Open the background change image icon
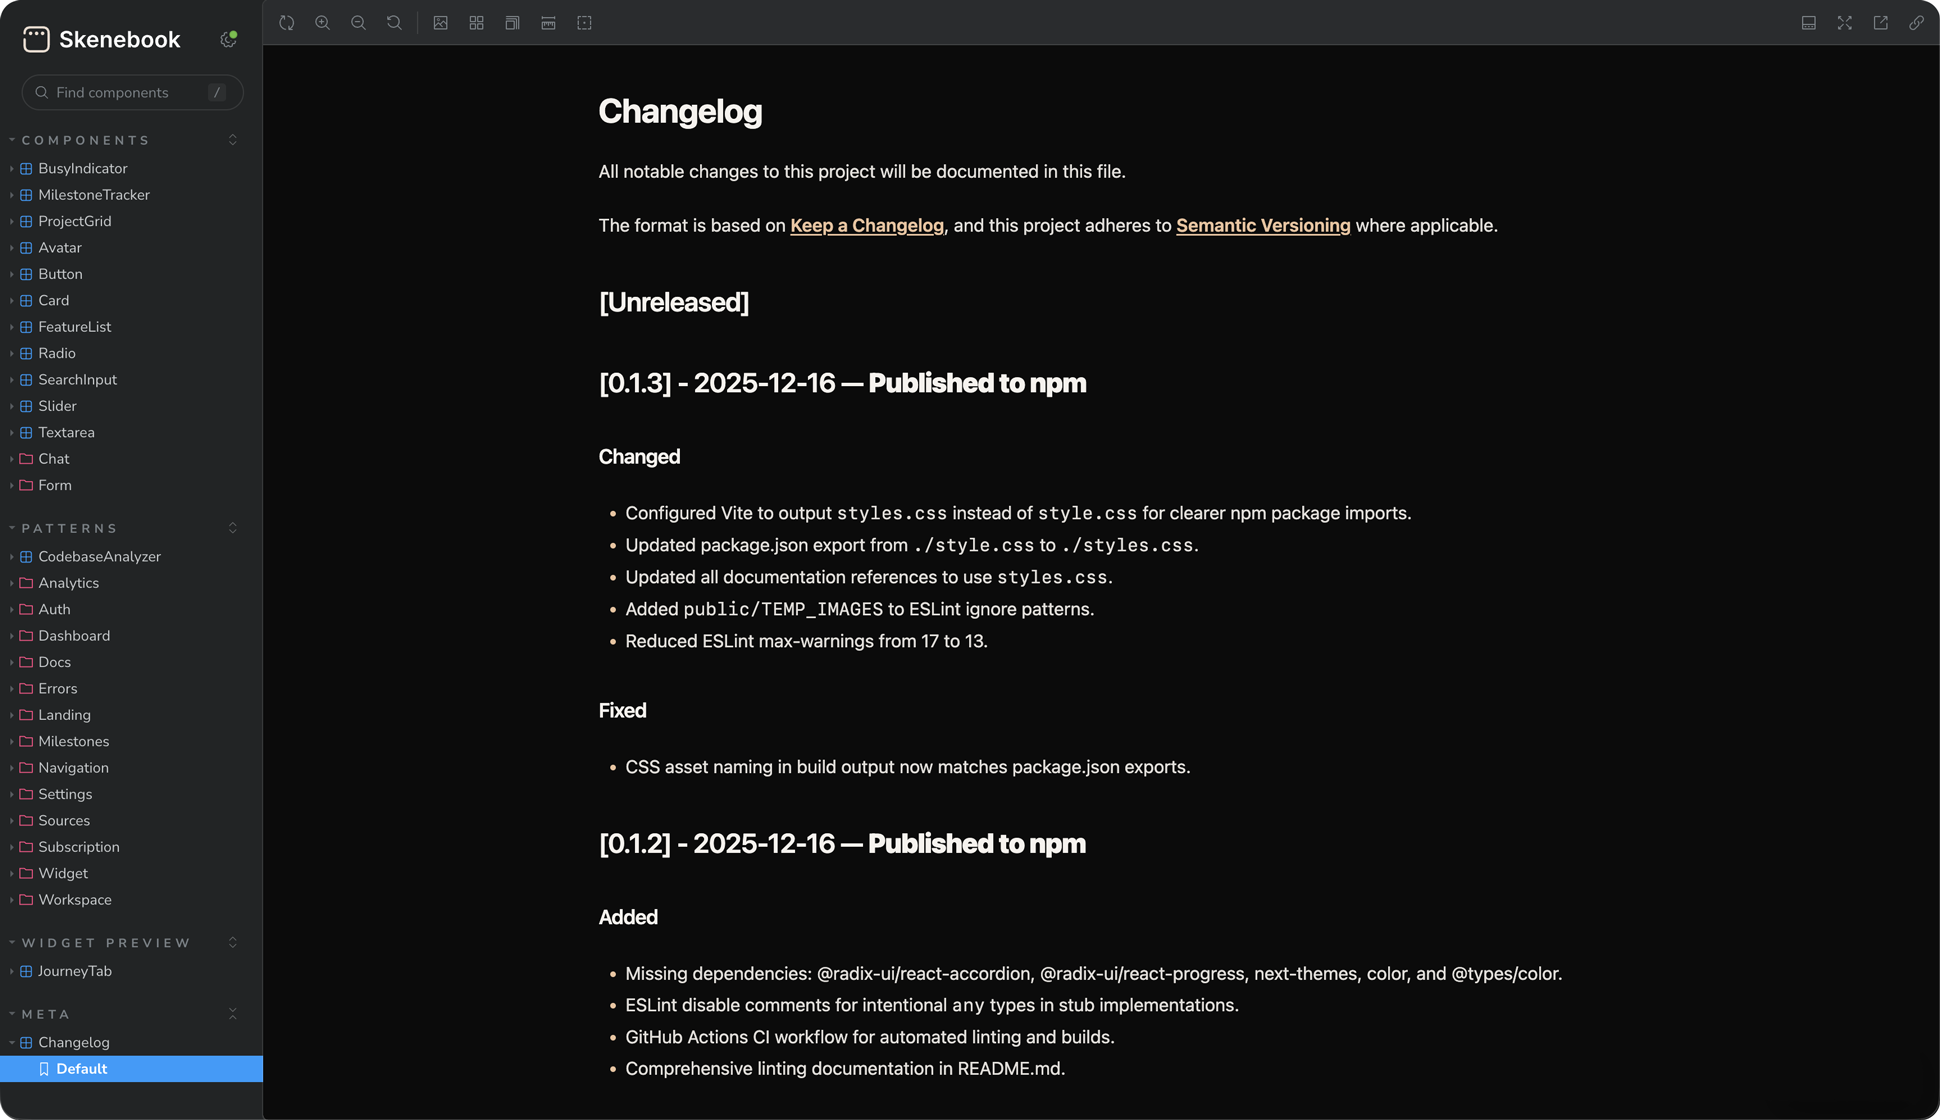Image resolution: width=1940 pixels, height=1120 pixels. tap(440, 23)
